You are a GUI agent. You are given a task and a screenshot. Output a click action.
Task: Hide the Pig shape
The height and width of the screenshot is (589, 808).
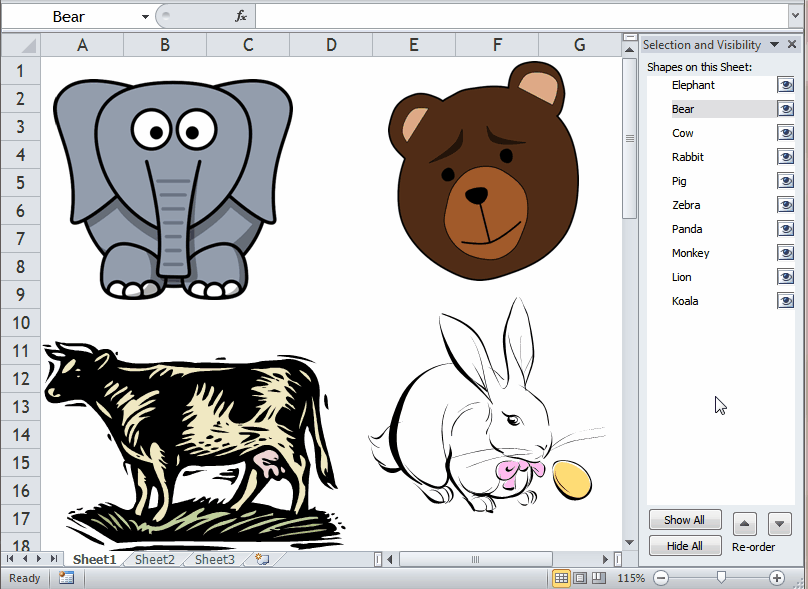tap(785, 181)
